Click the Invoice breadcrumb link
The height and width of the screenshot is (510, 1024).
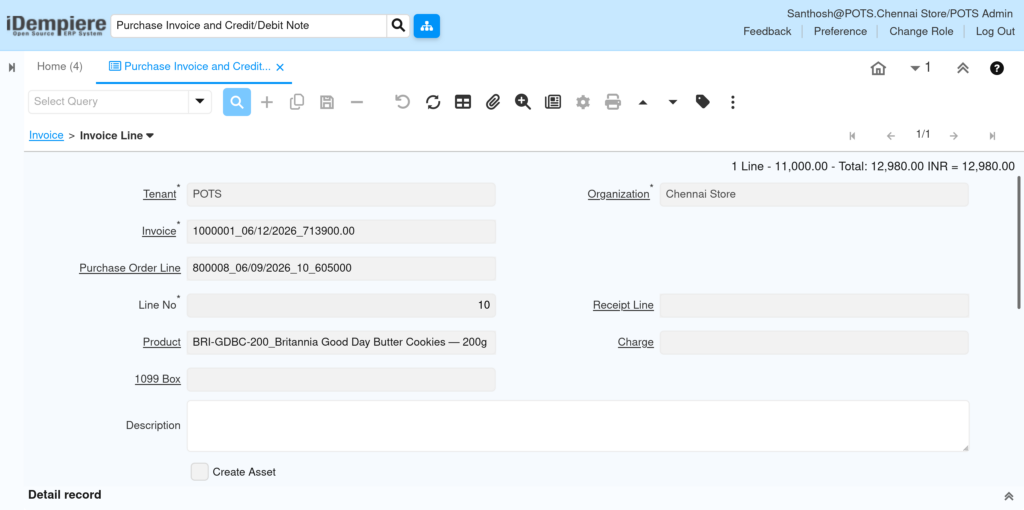click(46, 135)
